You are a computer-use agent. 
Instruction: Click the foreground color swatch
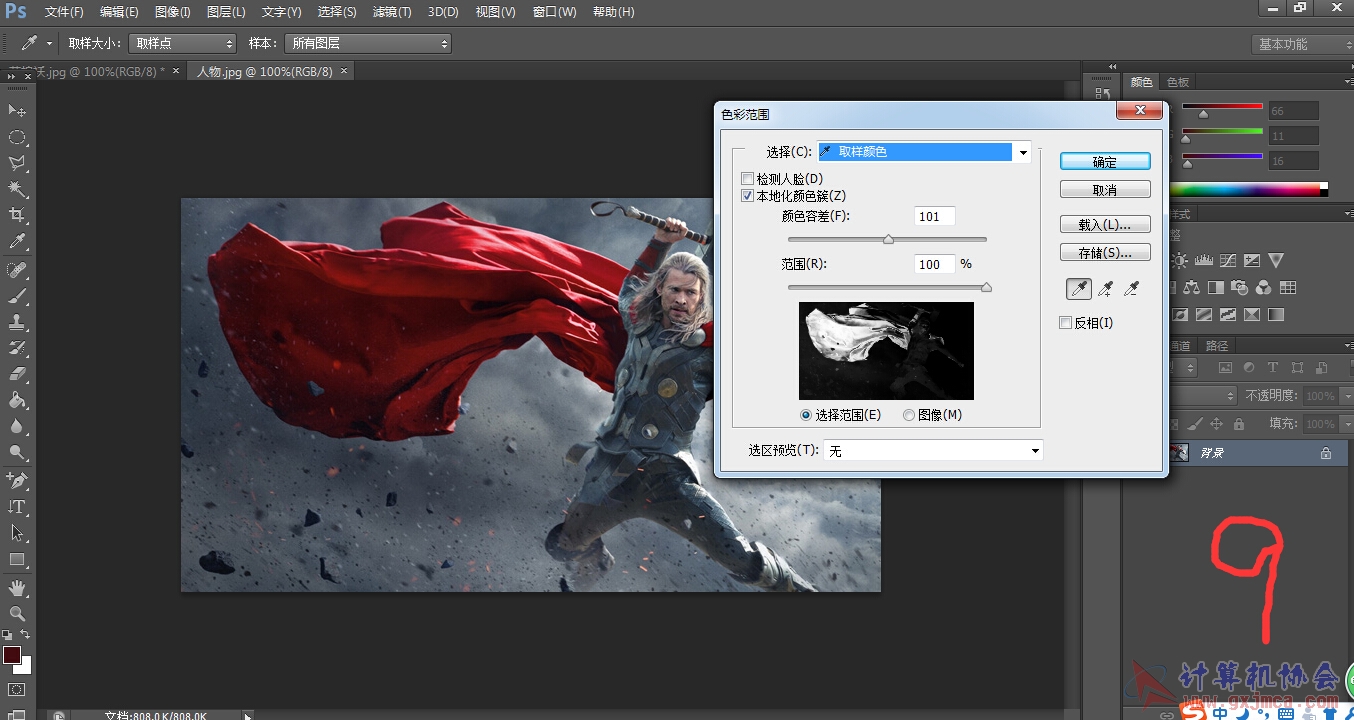[12, 655]
